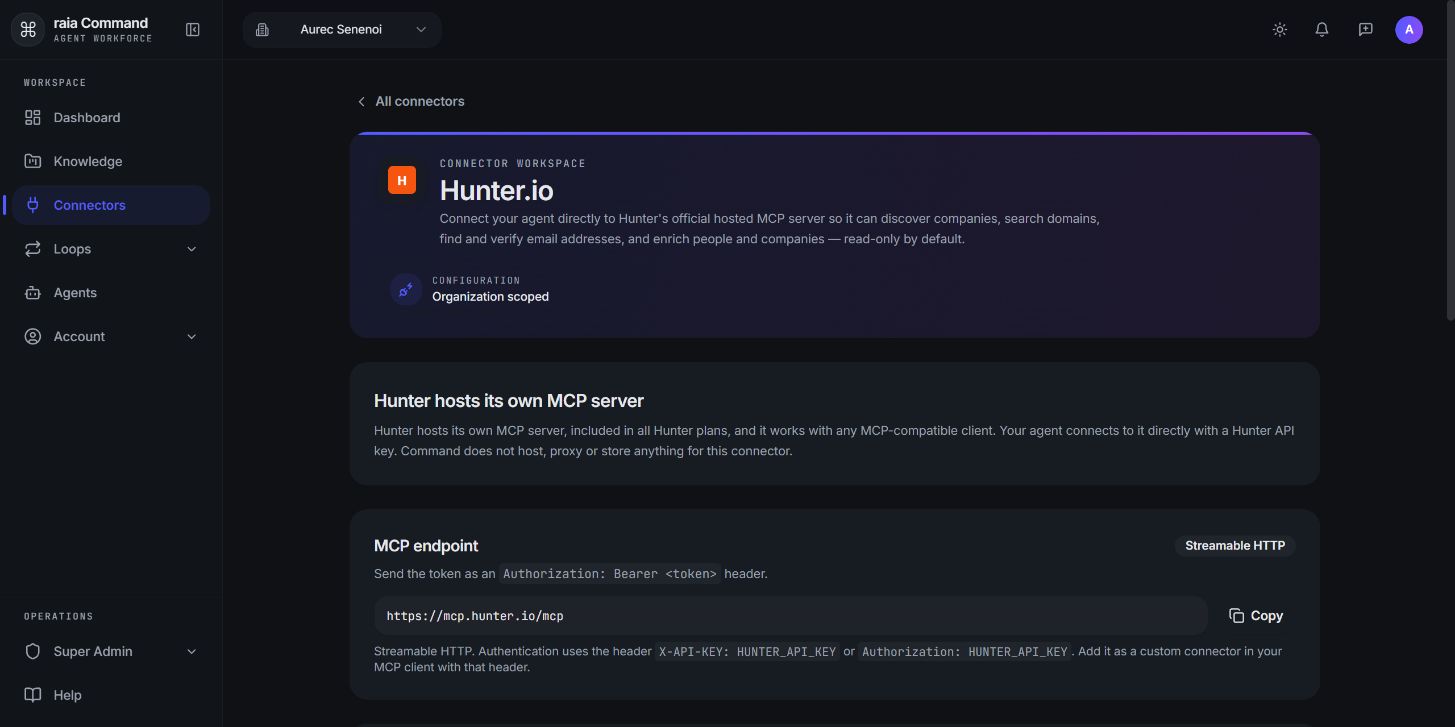This screenshot has width=1455, height=727.
Task: Click the X-API-KEY: HUNTER_API_KEY code snippet
Action: [x=747, y=652]
